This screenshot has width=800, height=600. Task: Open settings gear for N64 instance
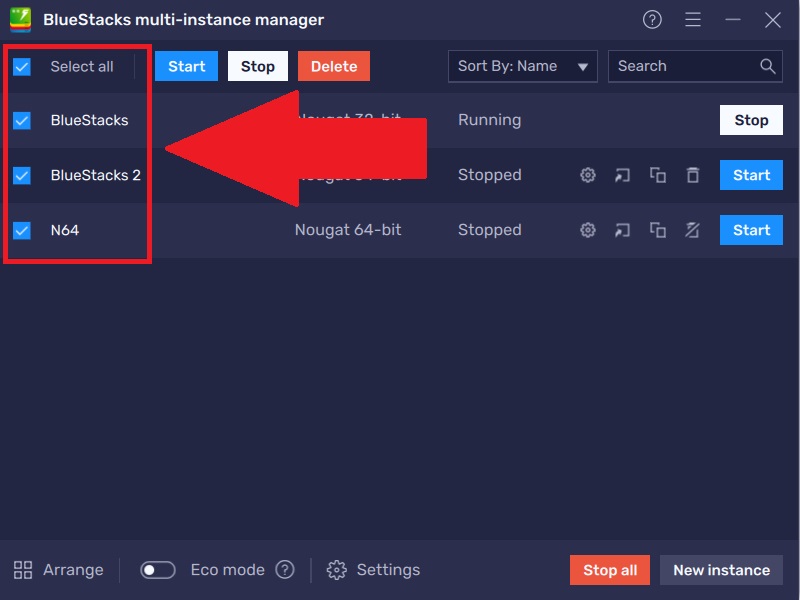click(588, 230)
